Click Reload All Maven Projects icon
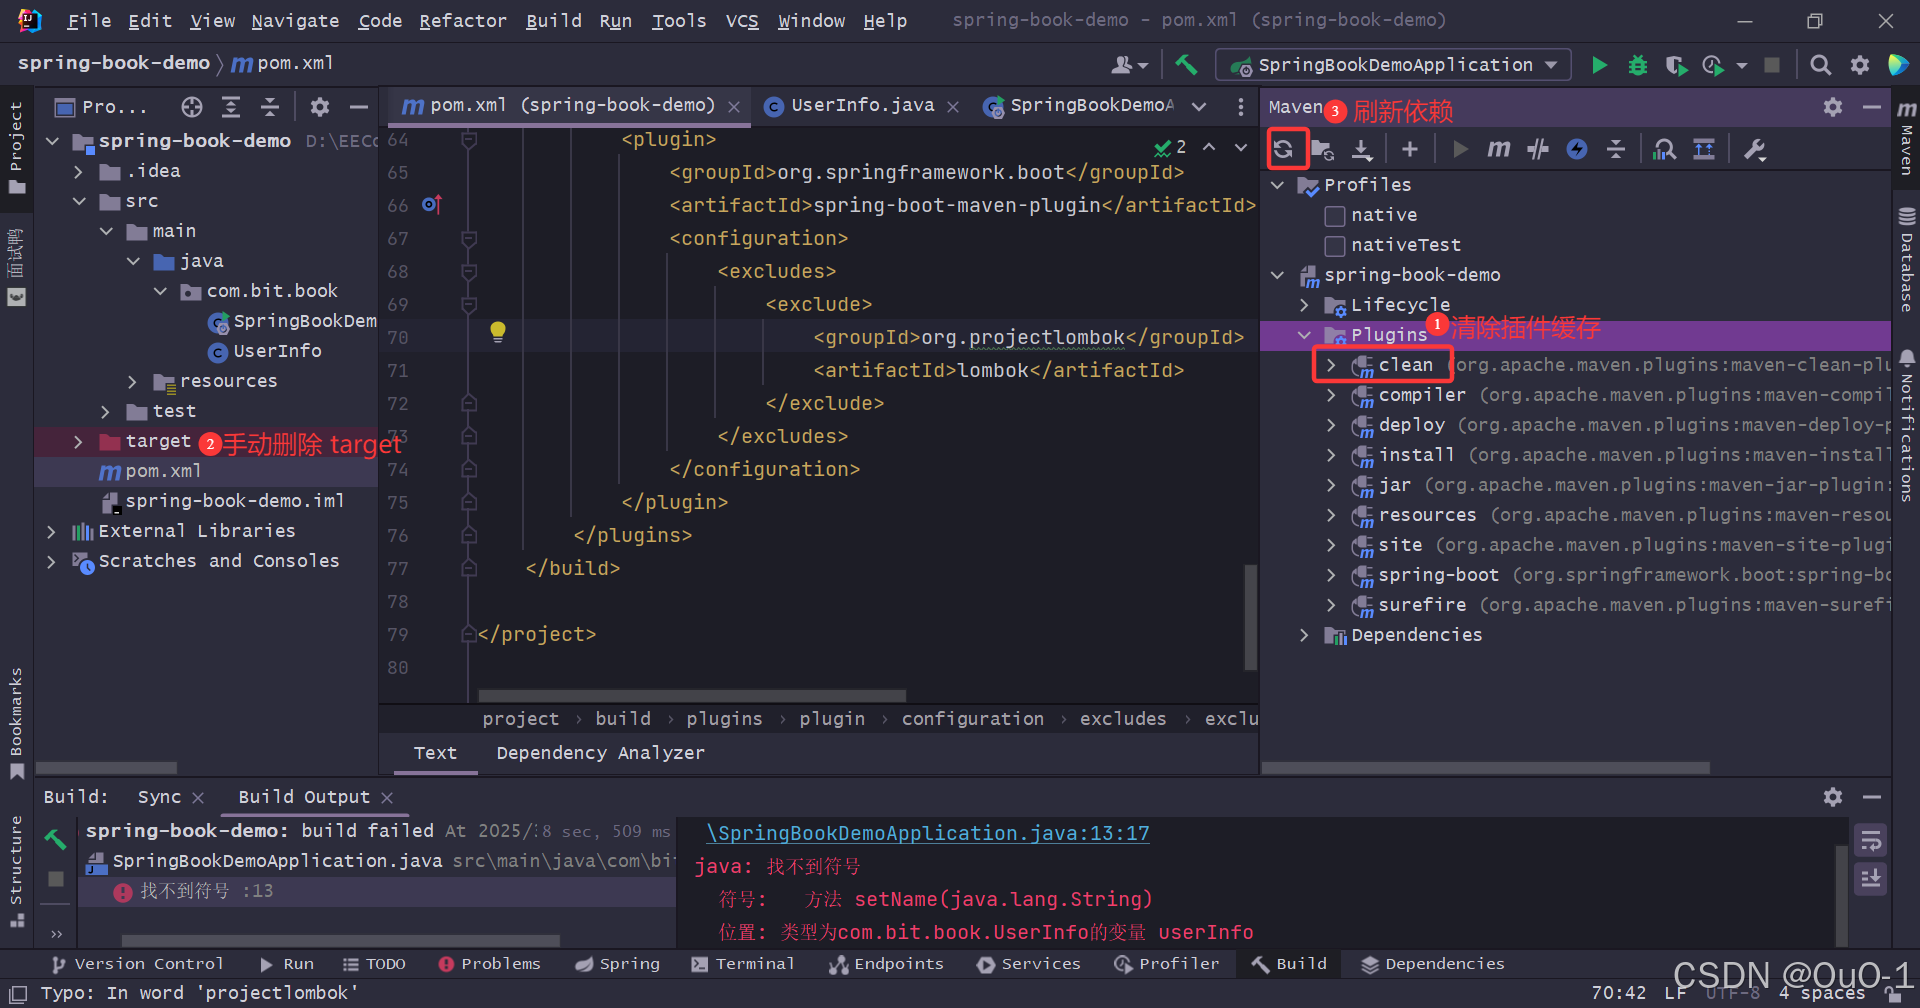The width and height of the screenshot is (1920, 1008). tap(1284, 150)
